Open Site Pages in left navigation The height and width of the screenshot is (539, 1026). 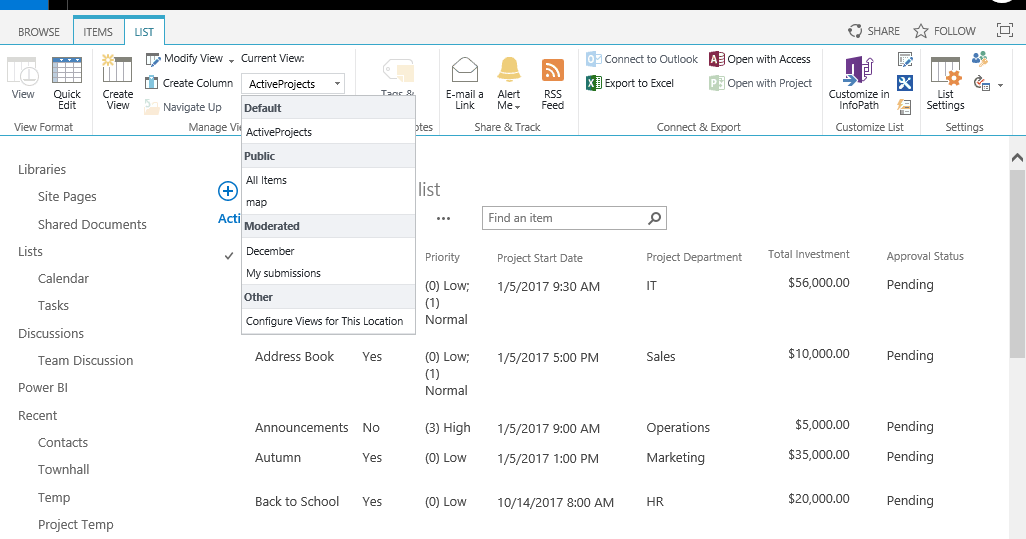[67, 196]
